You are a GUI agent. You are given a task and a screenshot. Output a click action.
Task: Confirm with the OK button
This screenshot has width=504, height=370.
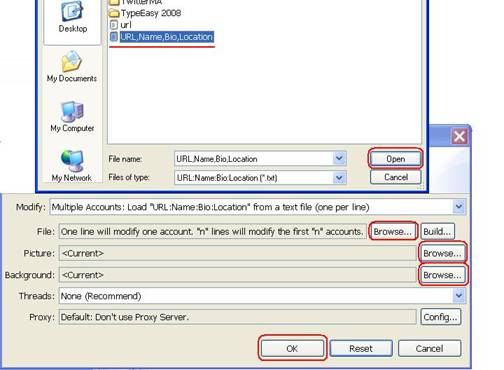pos(292,348)
